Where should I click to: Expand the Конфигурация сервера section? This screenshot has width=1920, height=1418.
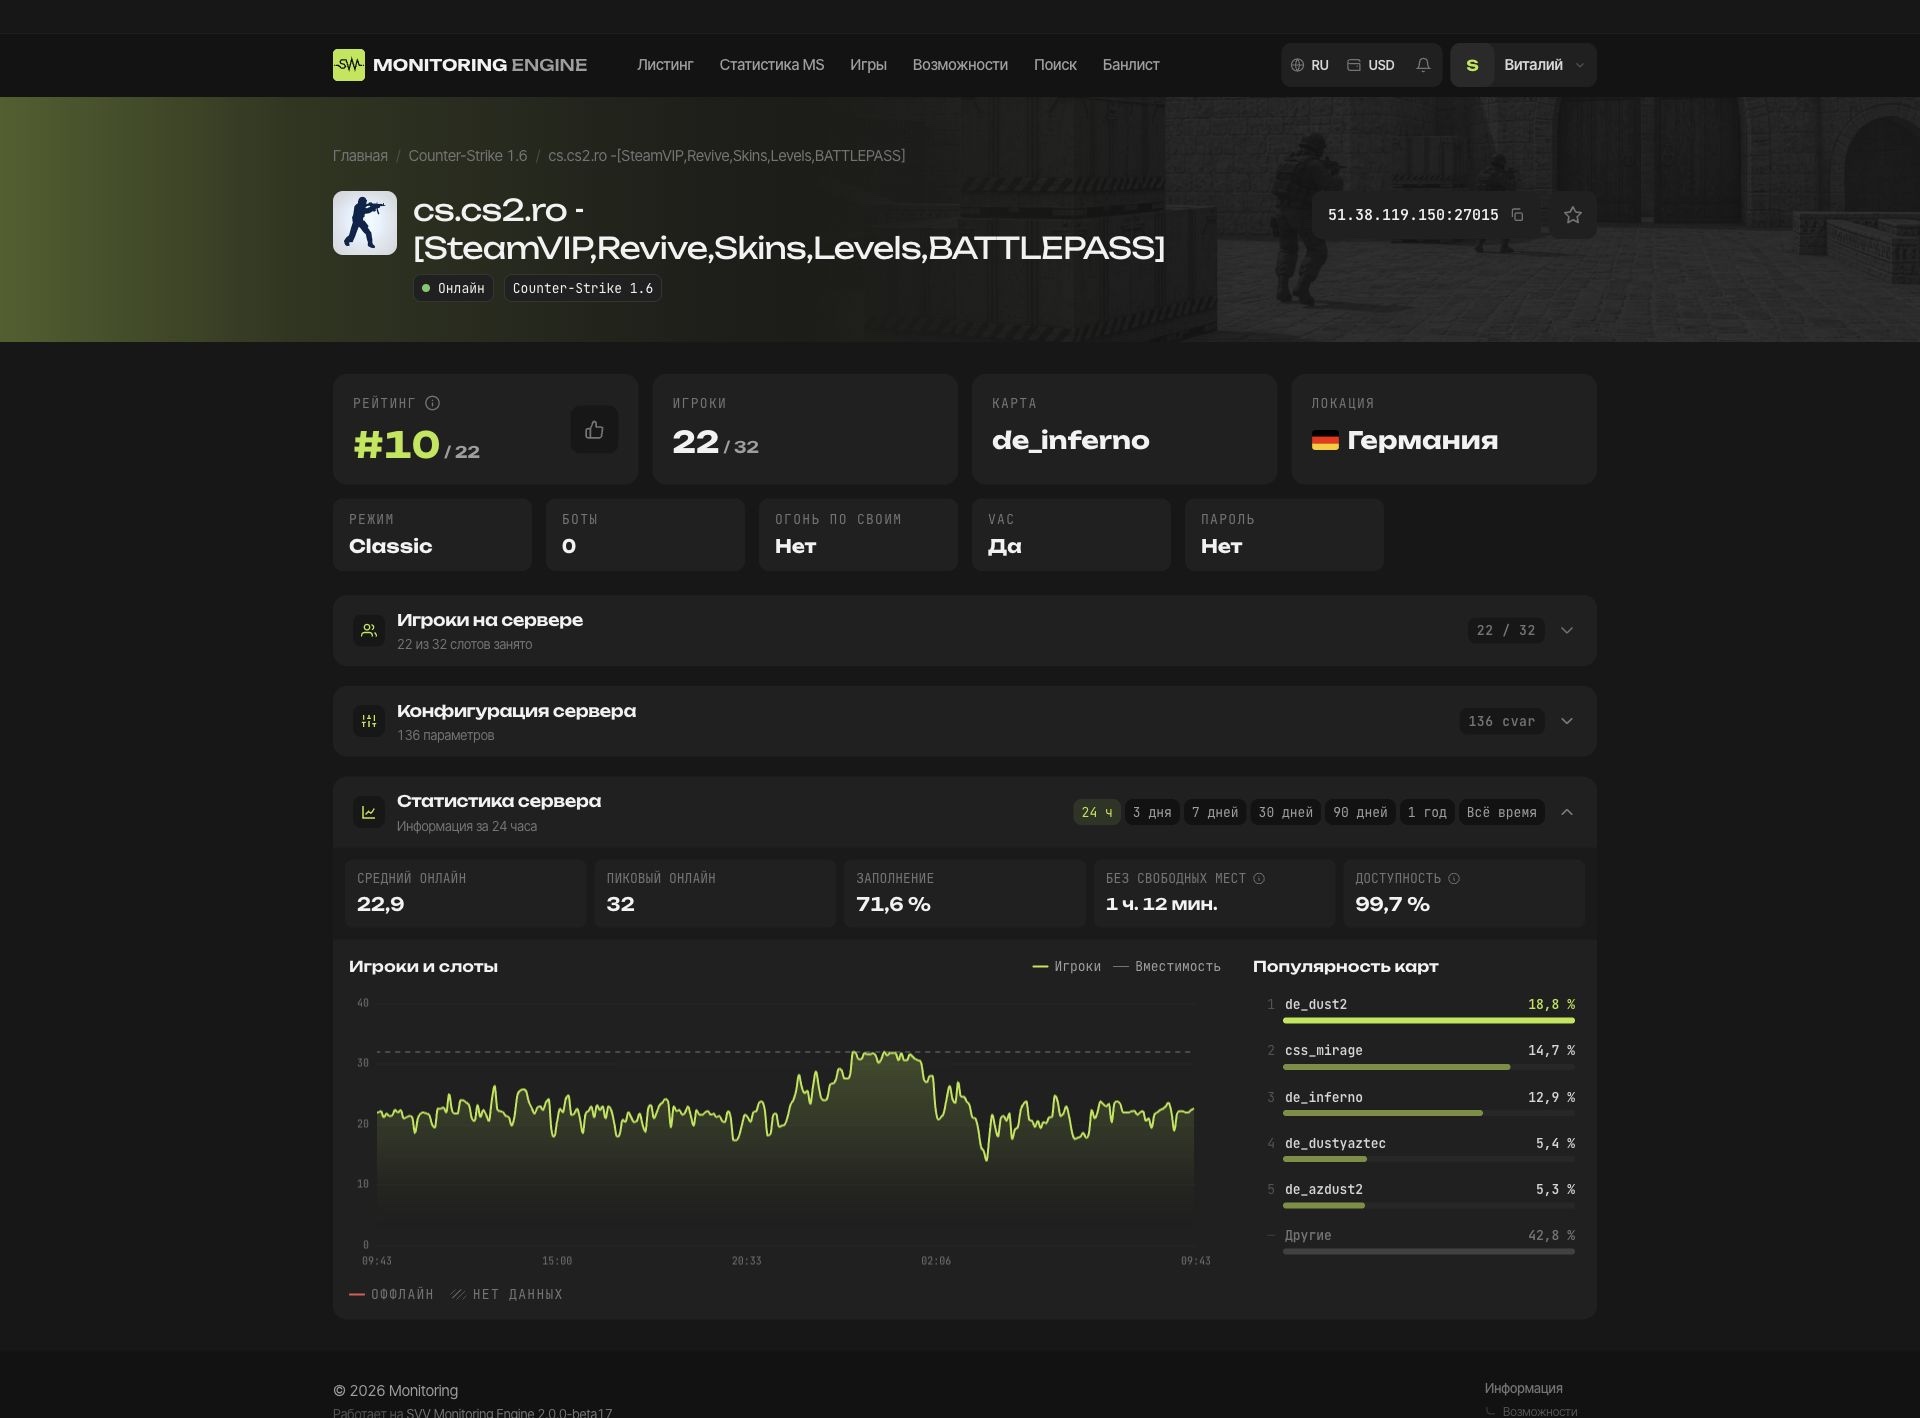1567,721
